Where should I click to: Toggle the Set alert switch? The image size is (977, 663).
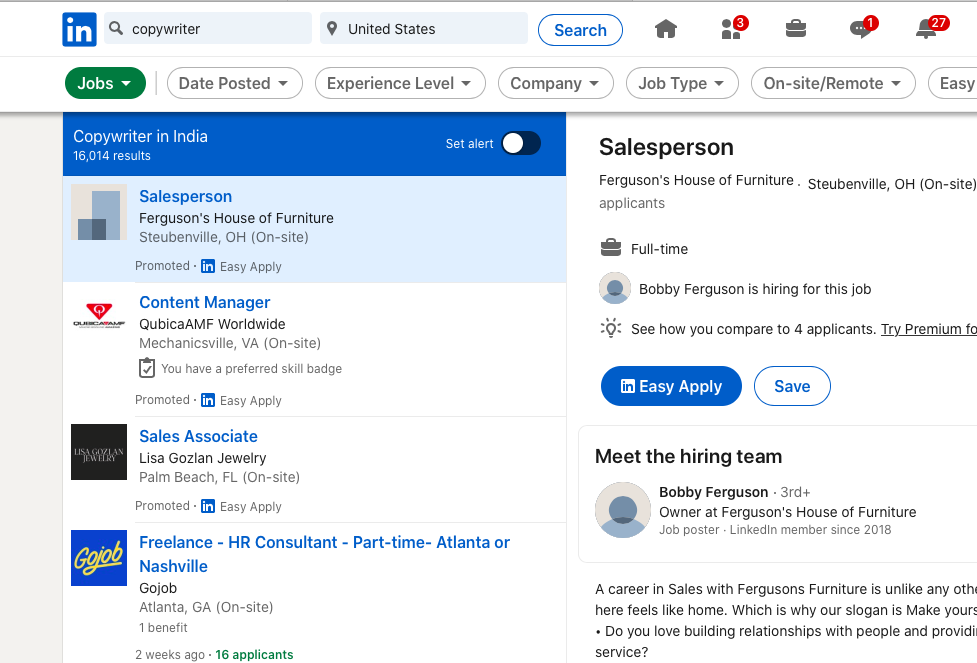pyautogui.click(x=521, y=143)
